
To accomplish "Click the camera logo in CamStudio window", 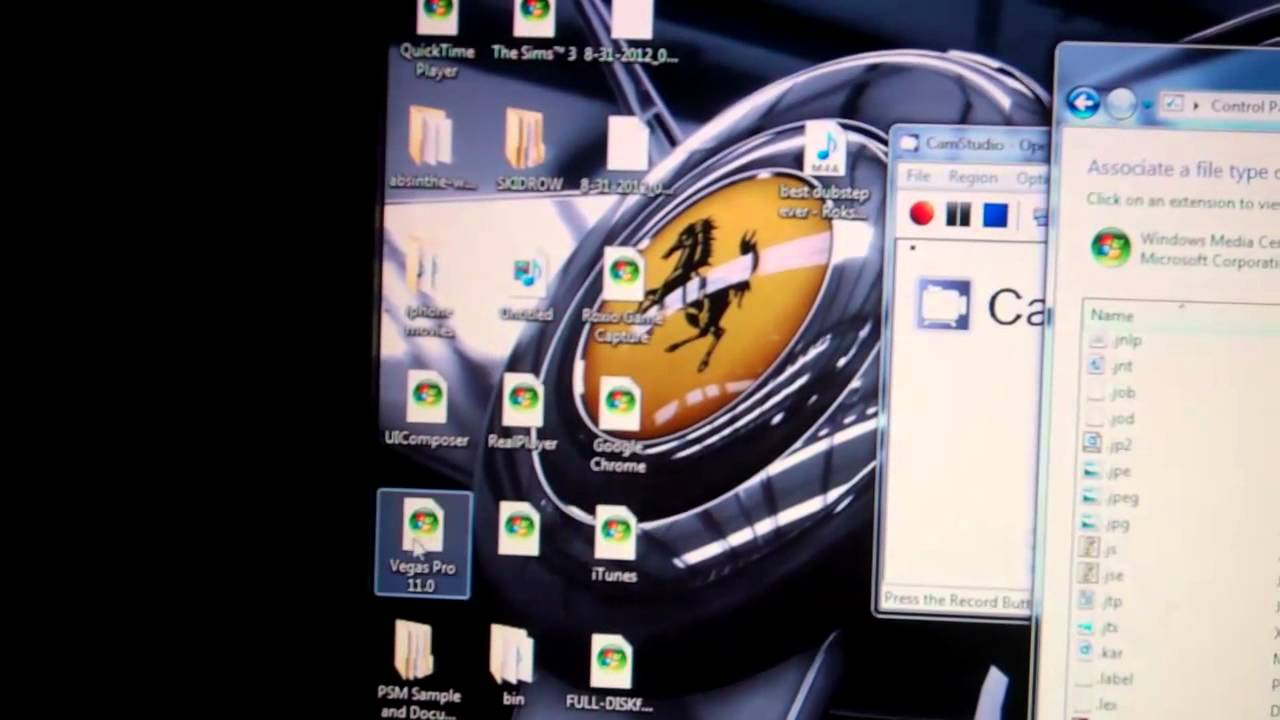I will click(x=944, y=304).
